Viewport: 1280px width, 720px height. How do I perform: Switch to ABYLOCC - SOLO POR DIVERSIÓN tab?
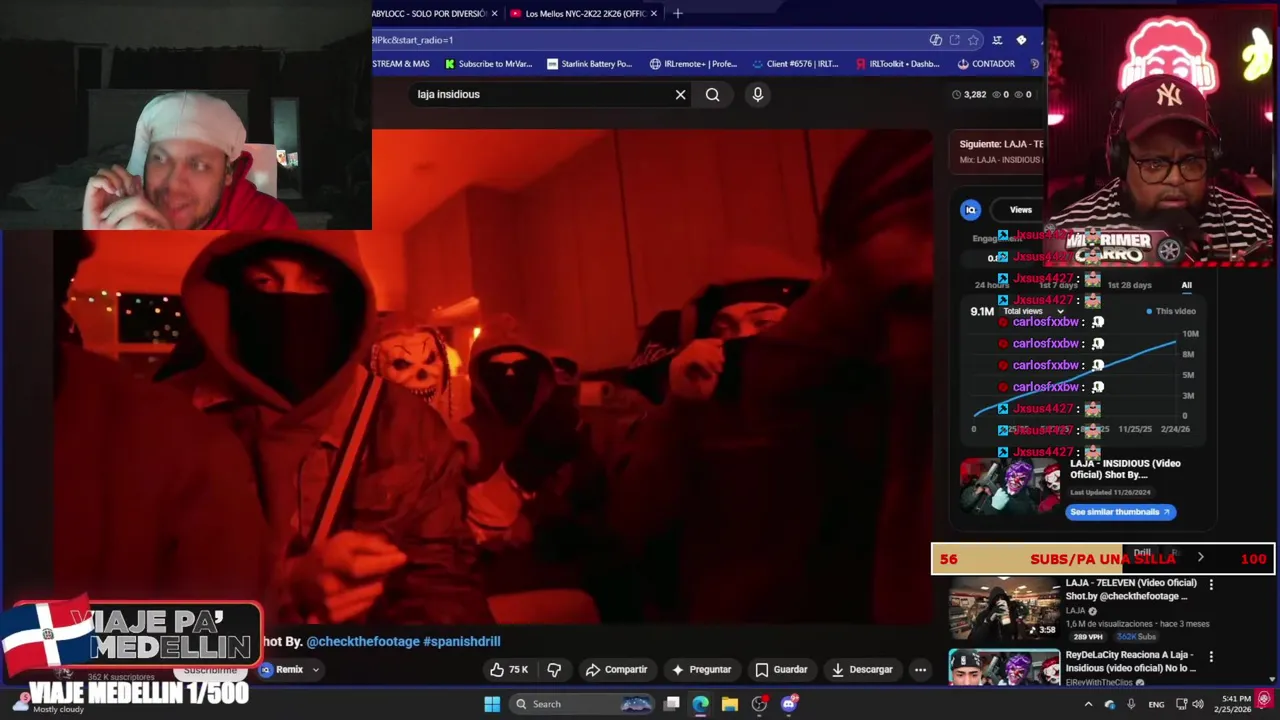[x=429, y=13]
